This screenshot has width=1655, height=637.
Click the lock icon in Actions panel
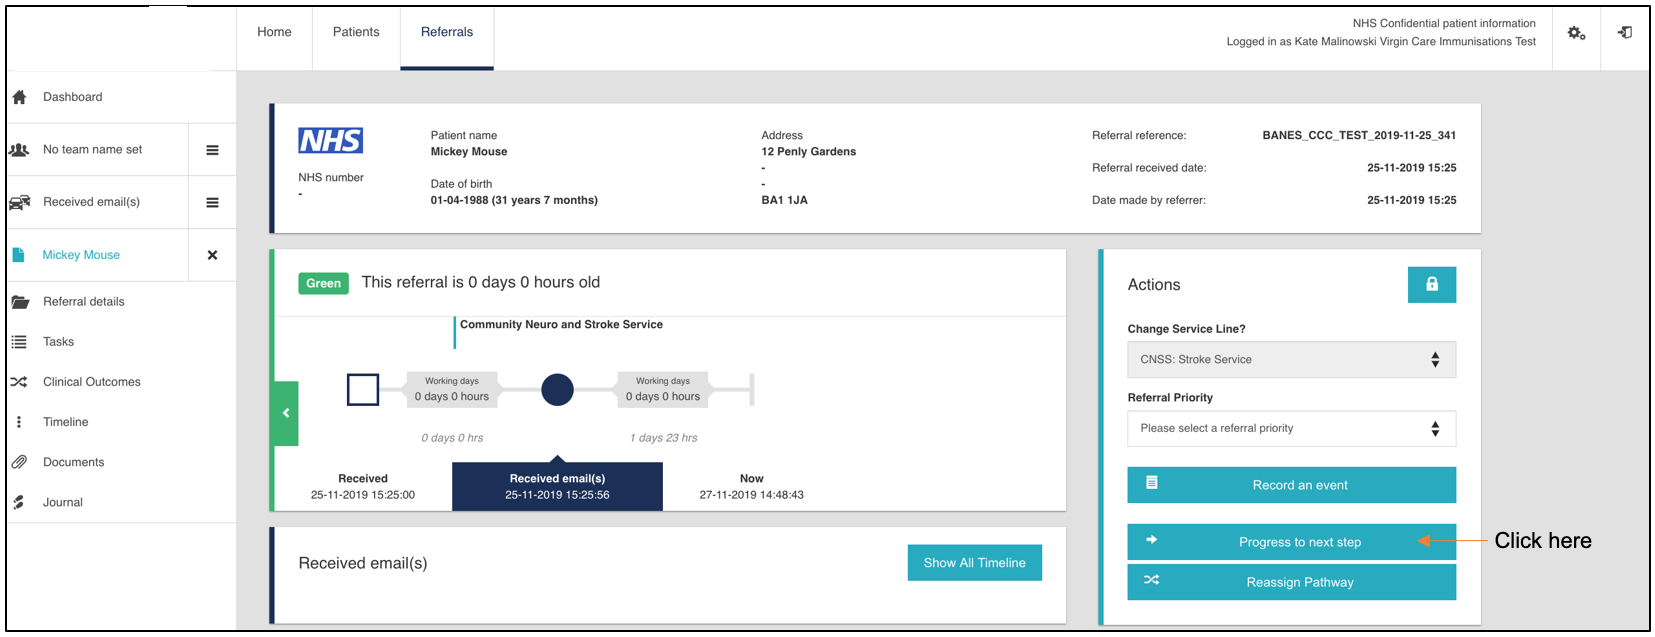[1431, 284]
